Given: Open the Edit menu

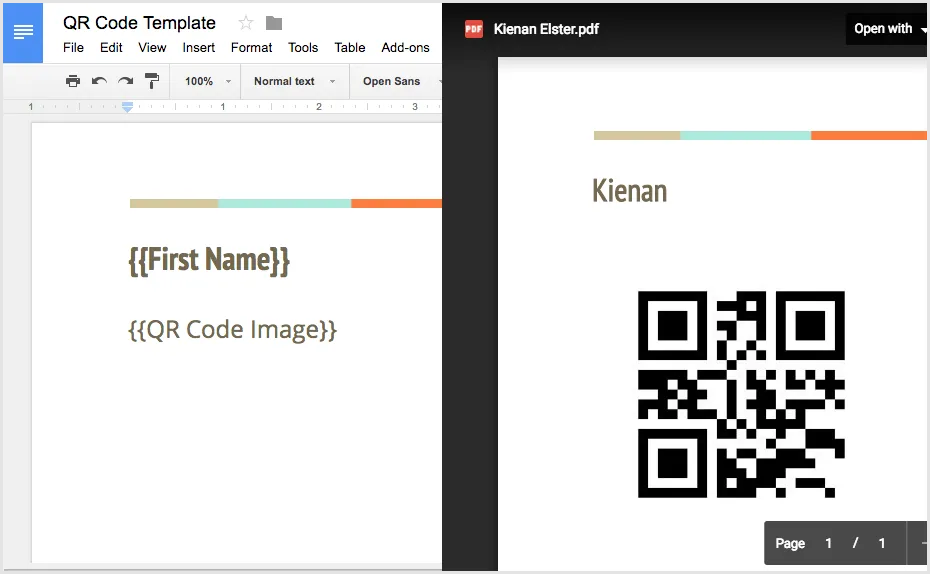Looking at the screenshot, I should 111,47.
